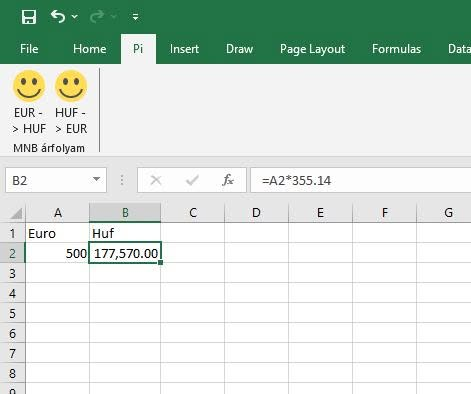Run the HUF -> EUR smiley button

pos(71,102)
